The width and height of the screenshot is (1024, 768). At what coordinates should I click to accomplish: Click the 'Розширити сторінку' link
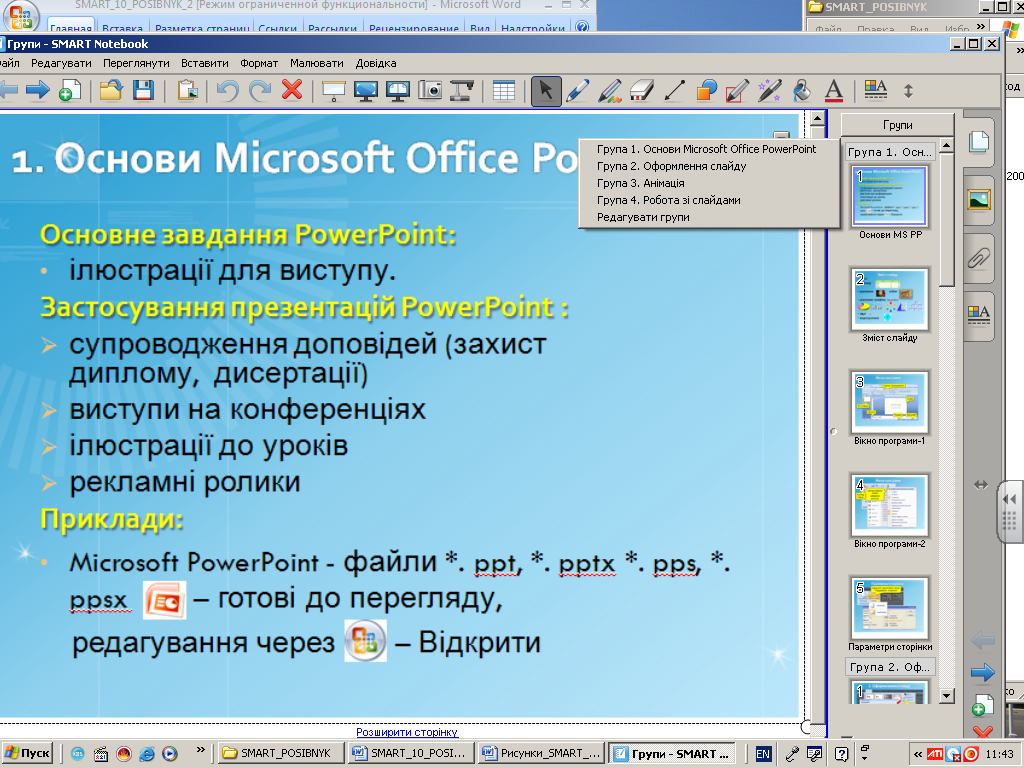[x=407, y=732]
